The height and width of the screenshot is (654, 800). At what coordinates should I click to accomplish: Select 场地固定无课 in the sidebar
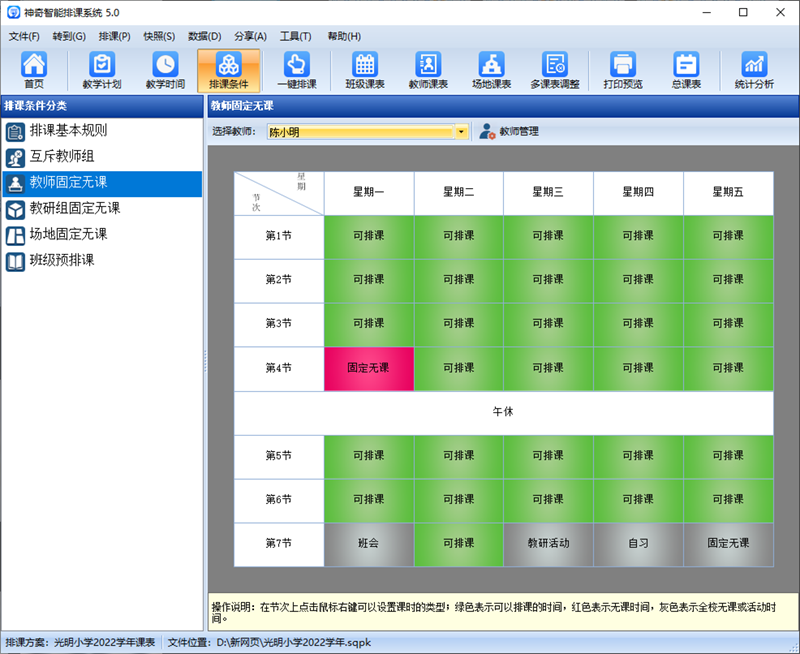pos(102,235)
